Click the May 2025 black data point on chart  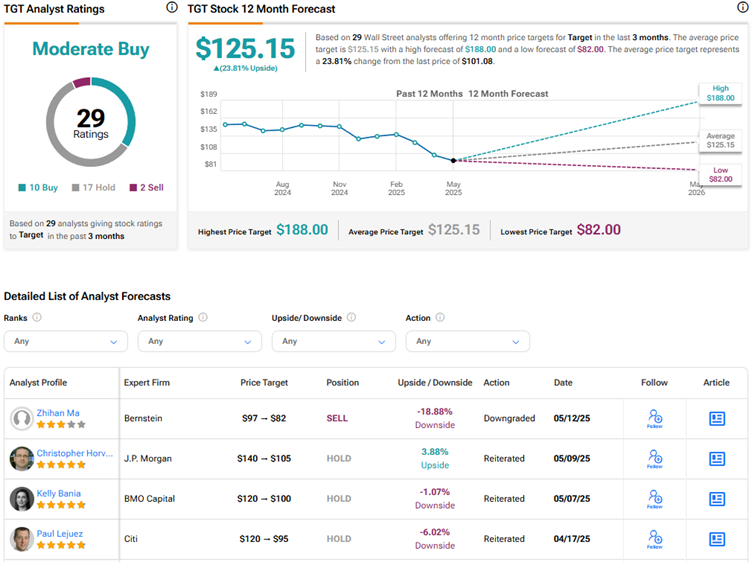click(453, 161)
